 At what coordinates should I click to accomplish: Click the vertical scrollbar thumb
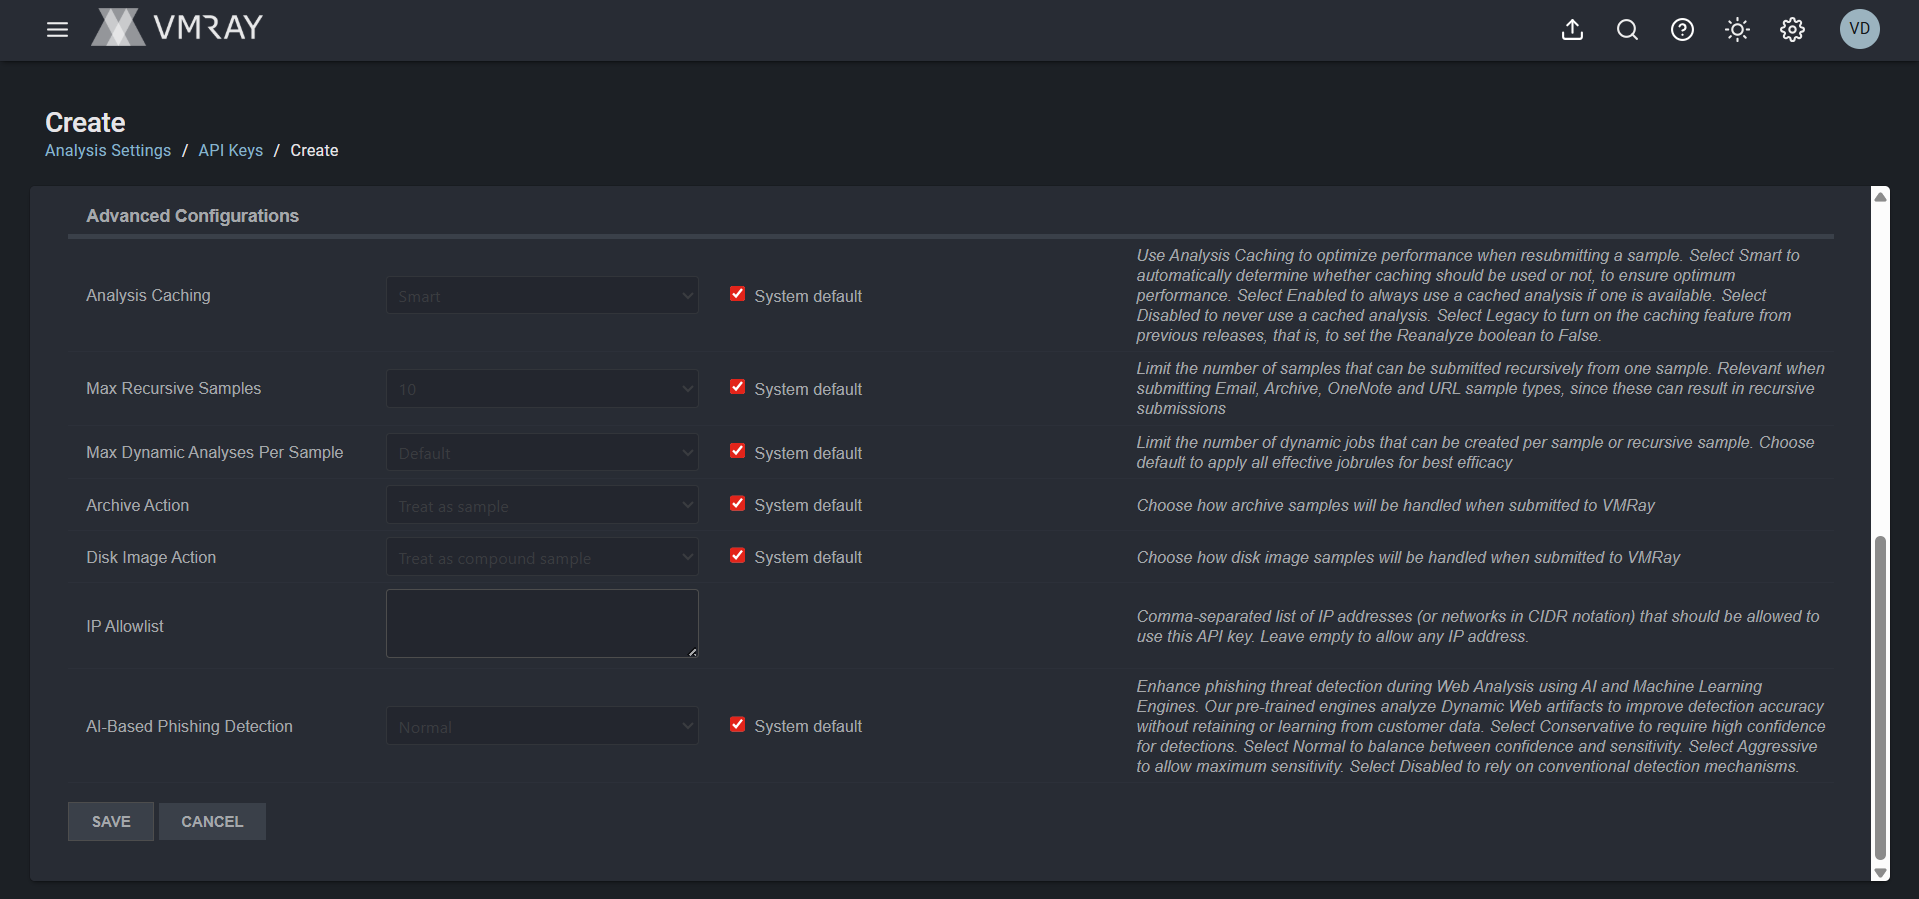pyautogui.click(x=1880, y=697)
